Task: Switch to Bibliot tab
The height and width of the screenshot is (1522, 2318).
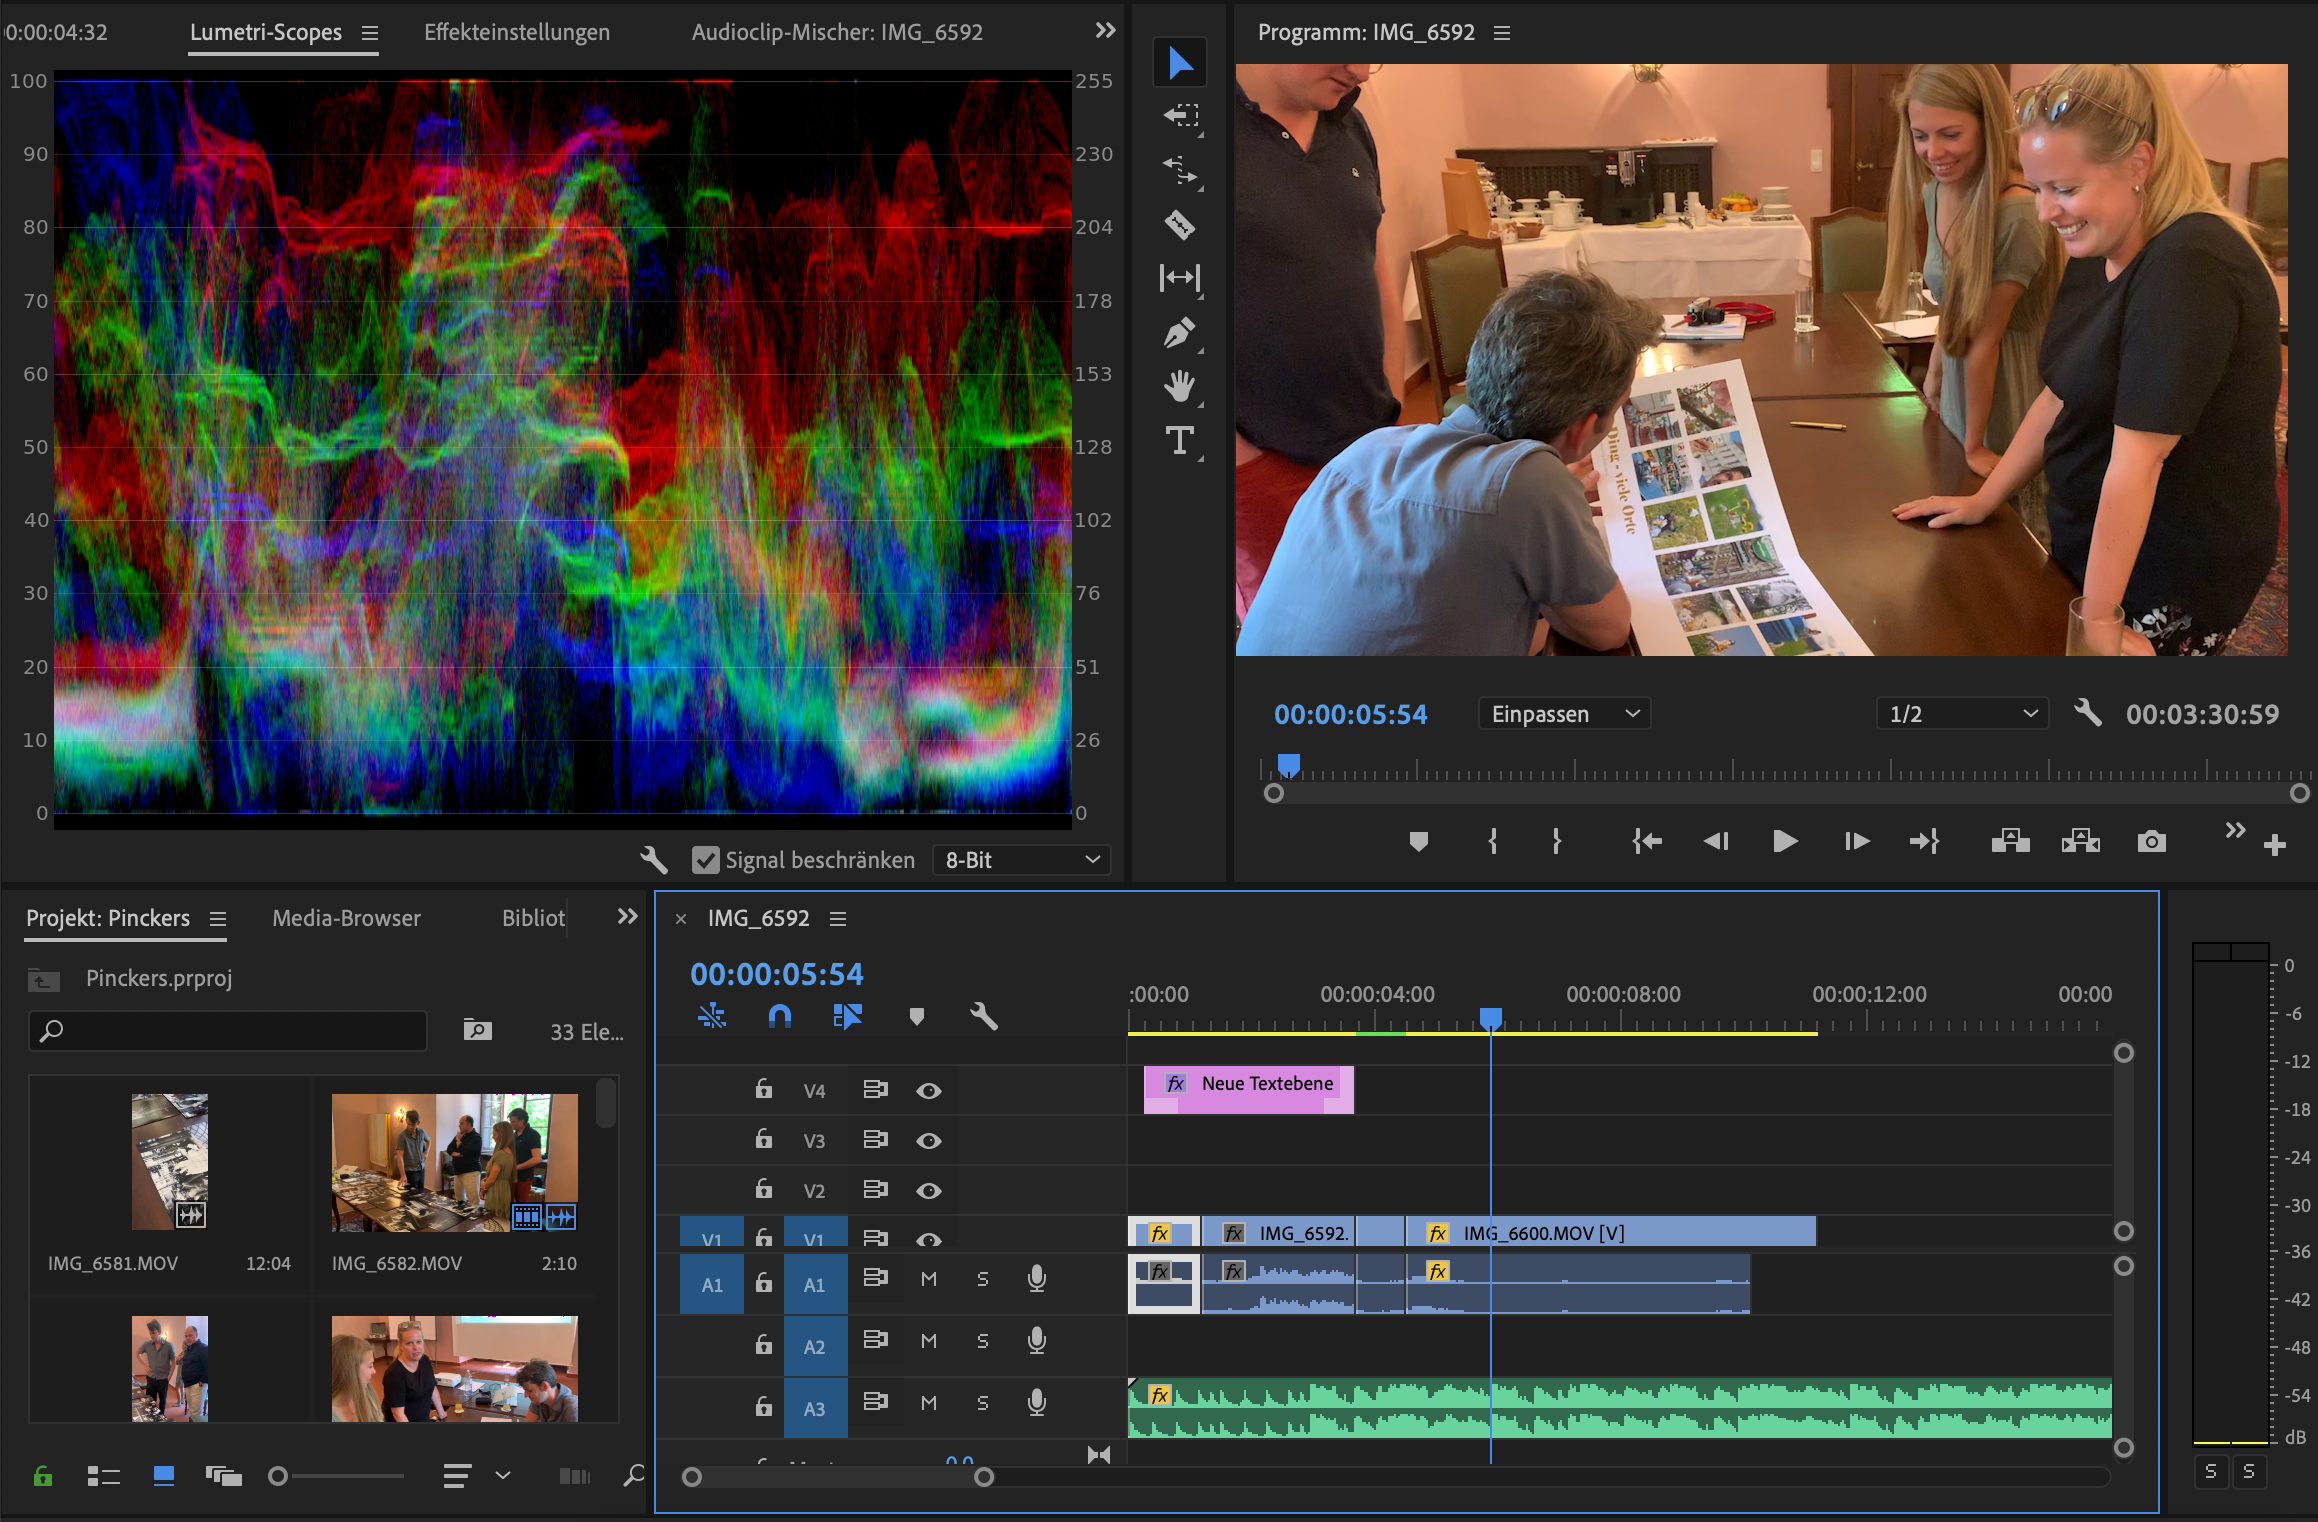Action: point(533,918)
